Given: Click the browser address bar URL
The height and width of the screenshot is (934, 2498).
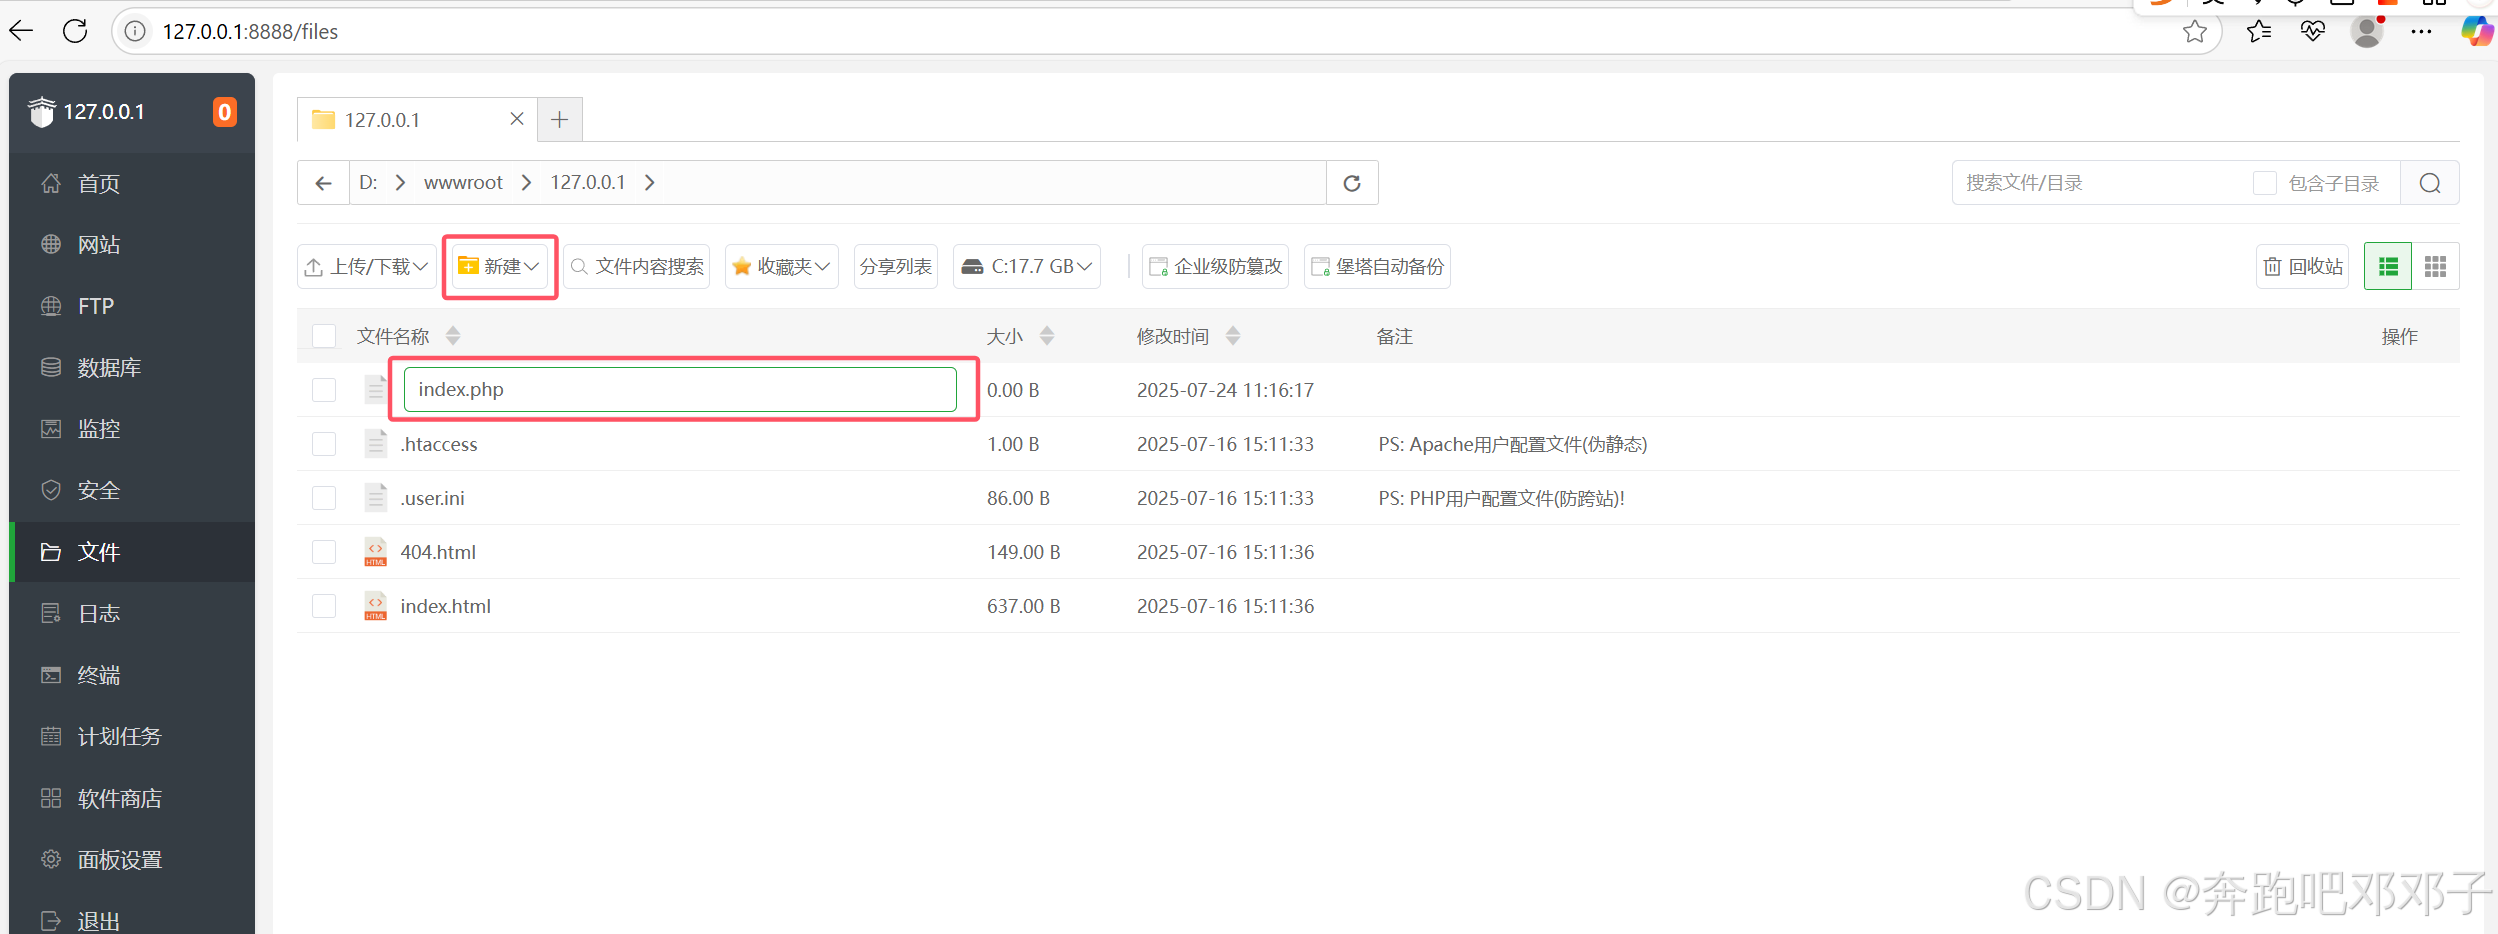Looking at the screenshot, I should tap(251, 32).
